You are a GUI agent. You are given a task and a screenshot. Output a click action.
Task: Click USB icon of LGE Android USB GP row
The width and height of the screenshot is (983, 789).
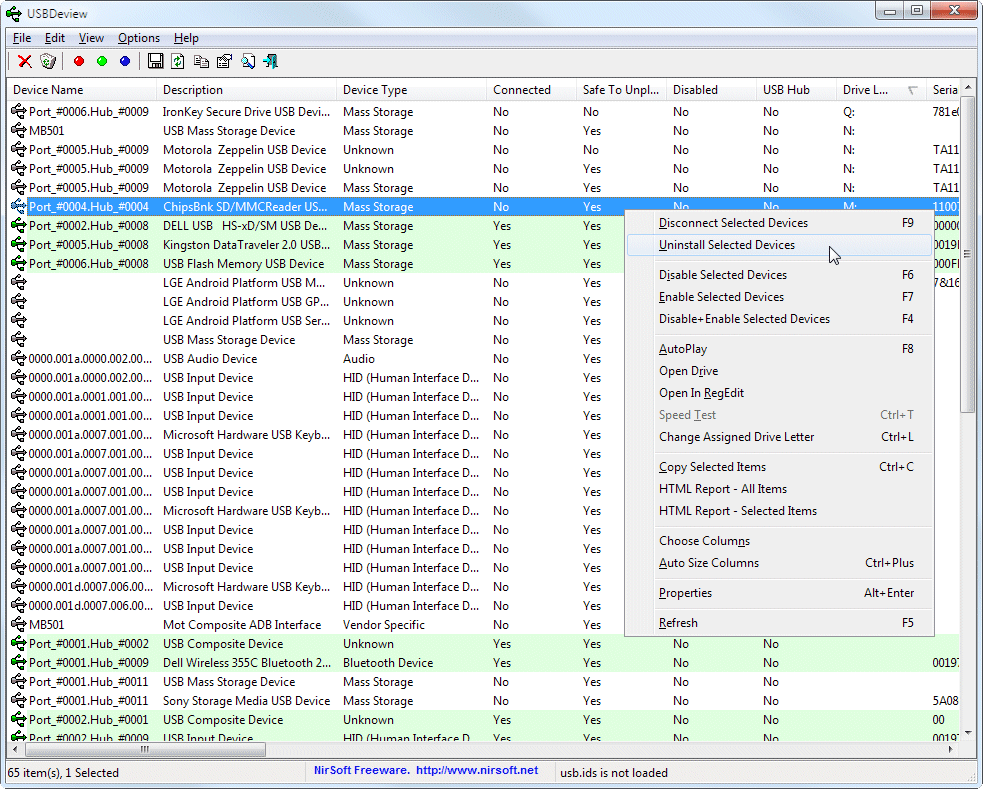[x=19, y=301]
